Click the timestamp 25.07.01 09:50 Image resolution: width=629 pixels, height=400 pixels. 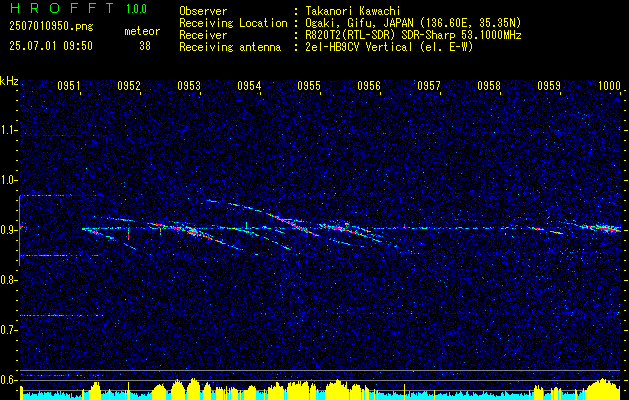pos(51,46)
